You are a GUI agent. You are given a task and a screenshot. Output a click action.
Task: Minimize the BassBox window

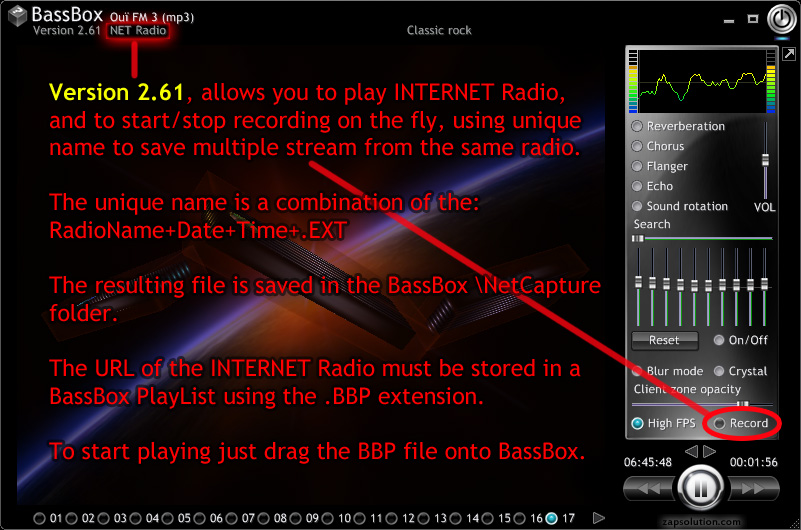729,20
